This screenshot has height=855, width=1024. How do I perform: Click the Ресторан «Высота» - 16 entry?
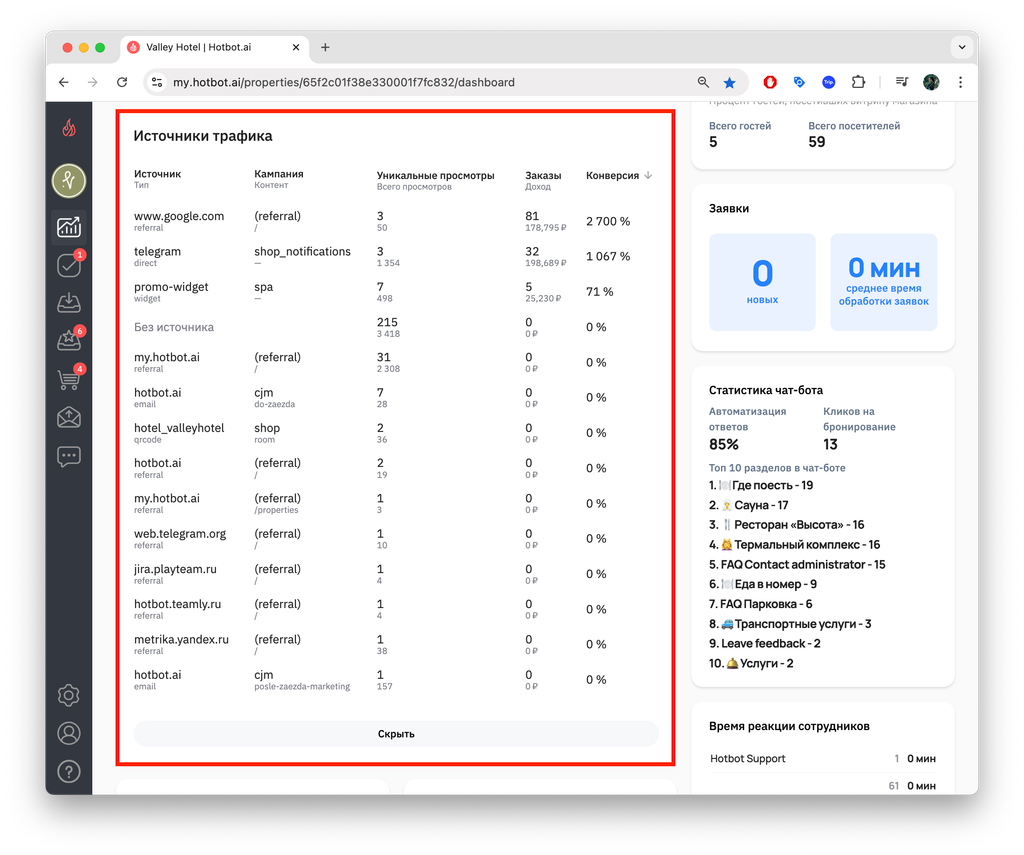point(786,524)
